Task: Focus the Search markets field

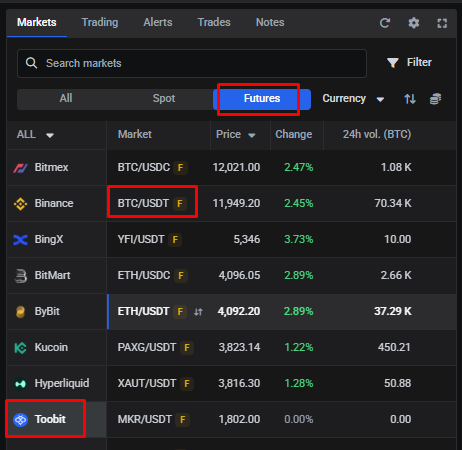Action: point(192,63)
